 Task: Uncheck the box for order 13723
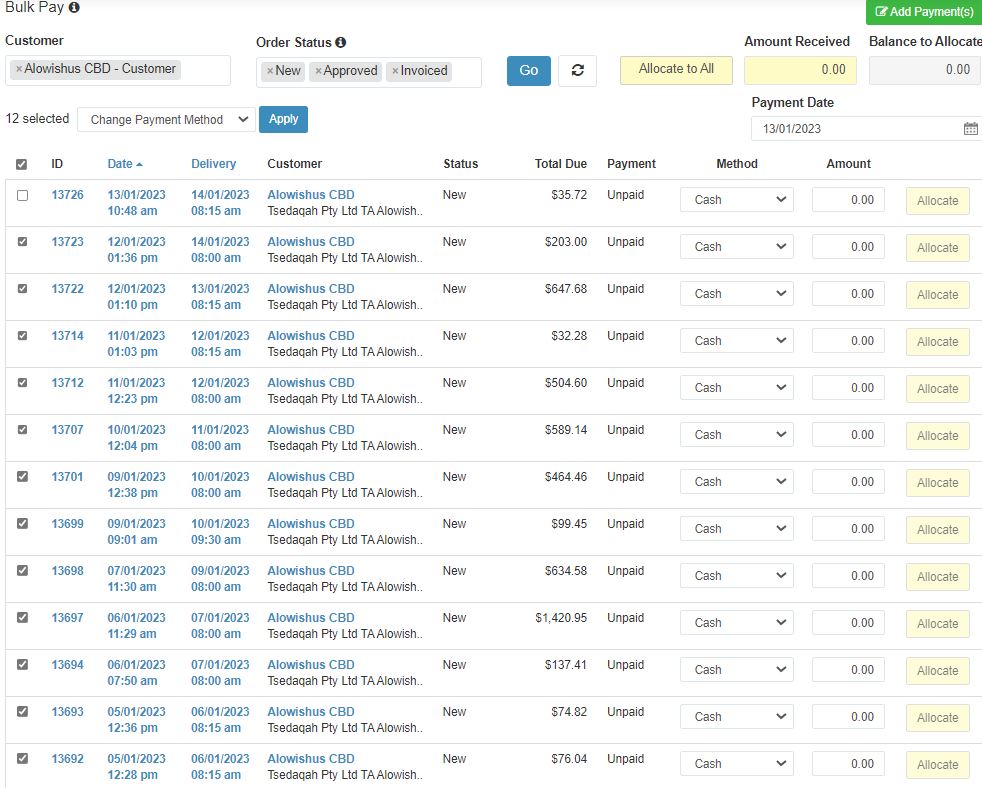pyautogui.click(x=23, y=242)
